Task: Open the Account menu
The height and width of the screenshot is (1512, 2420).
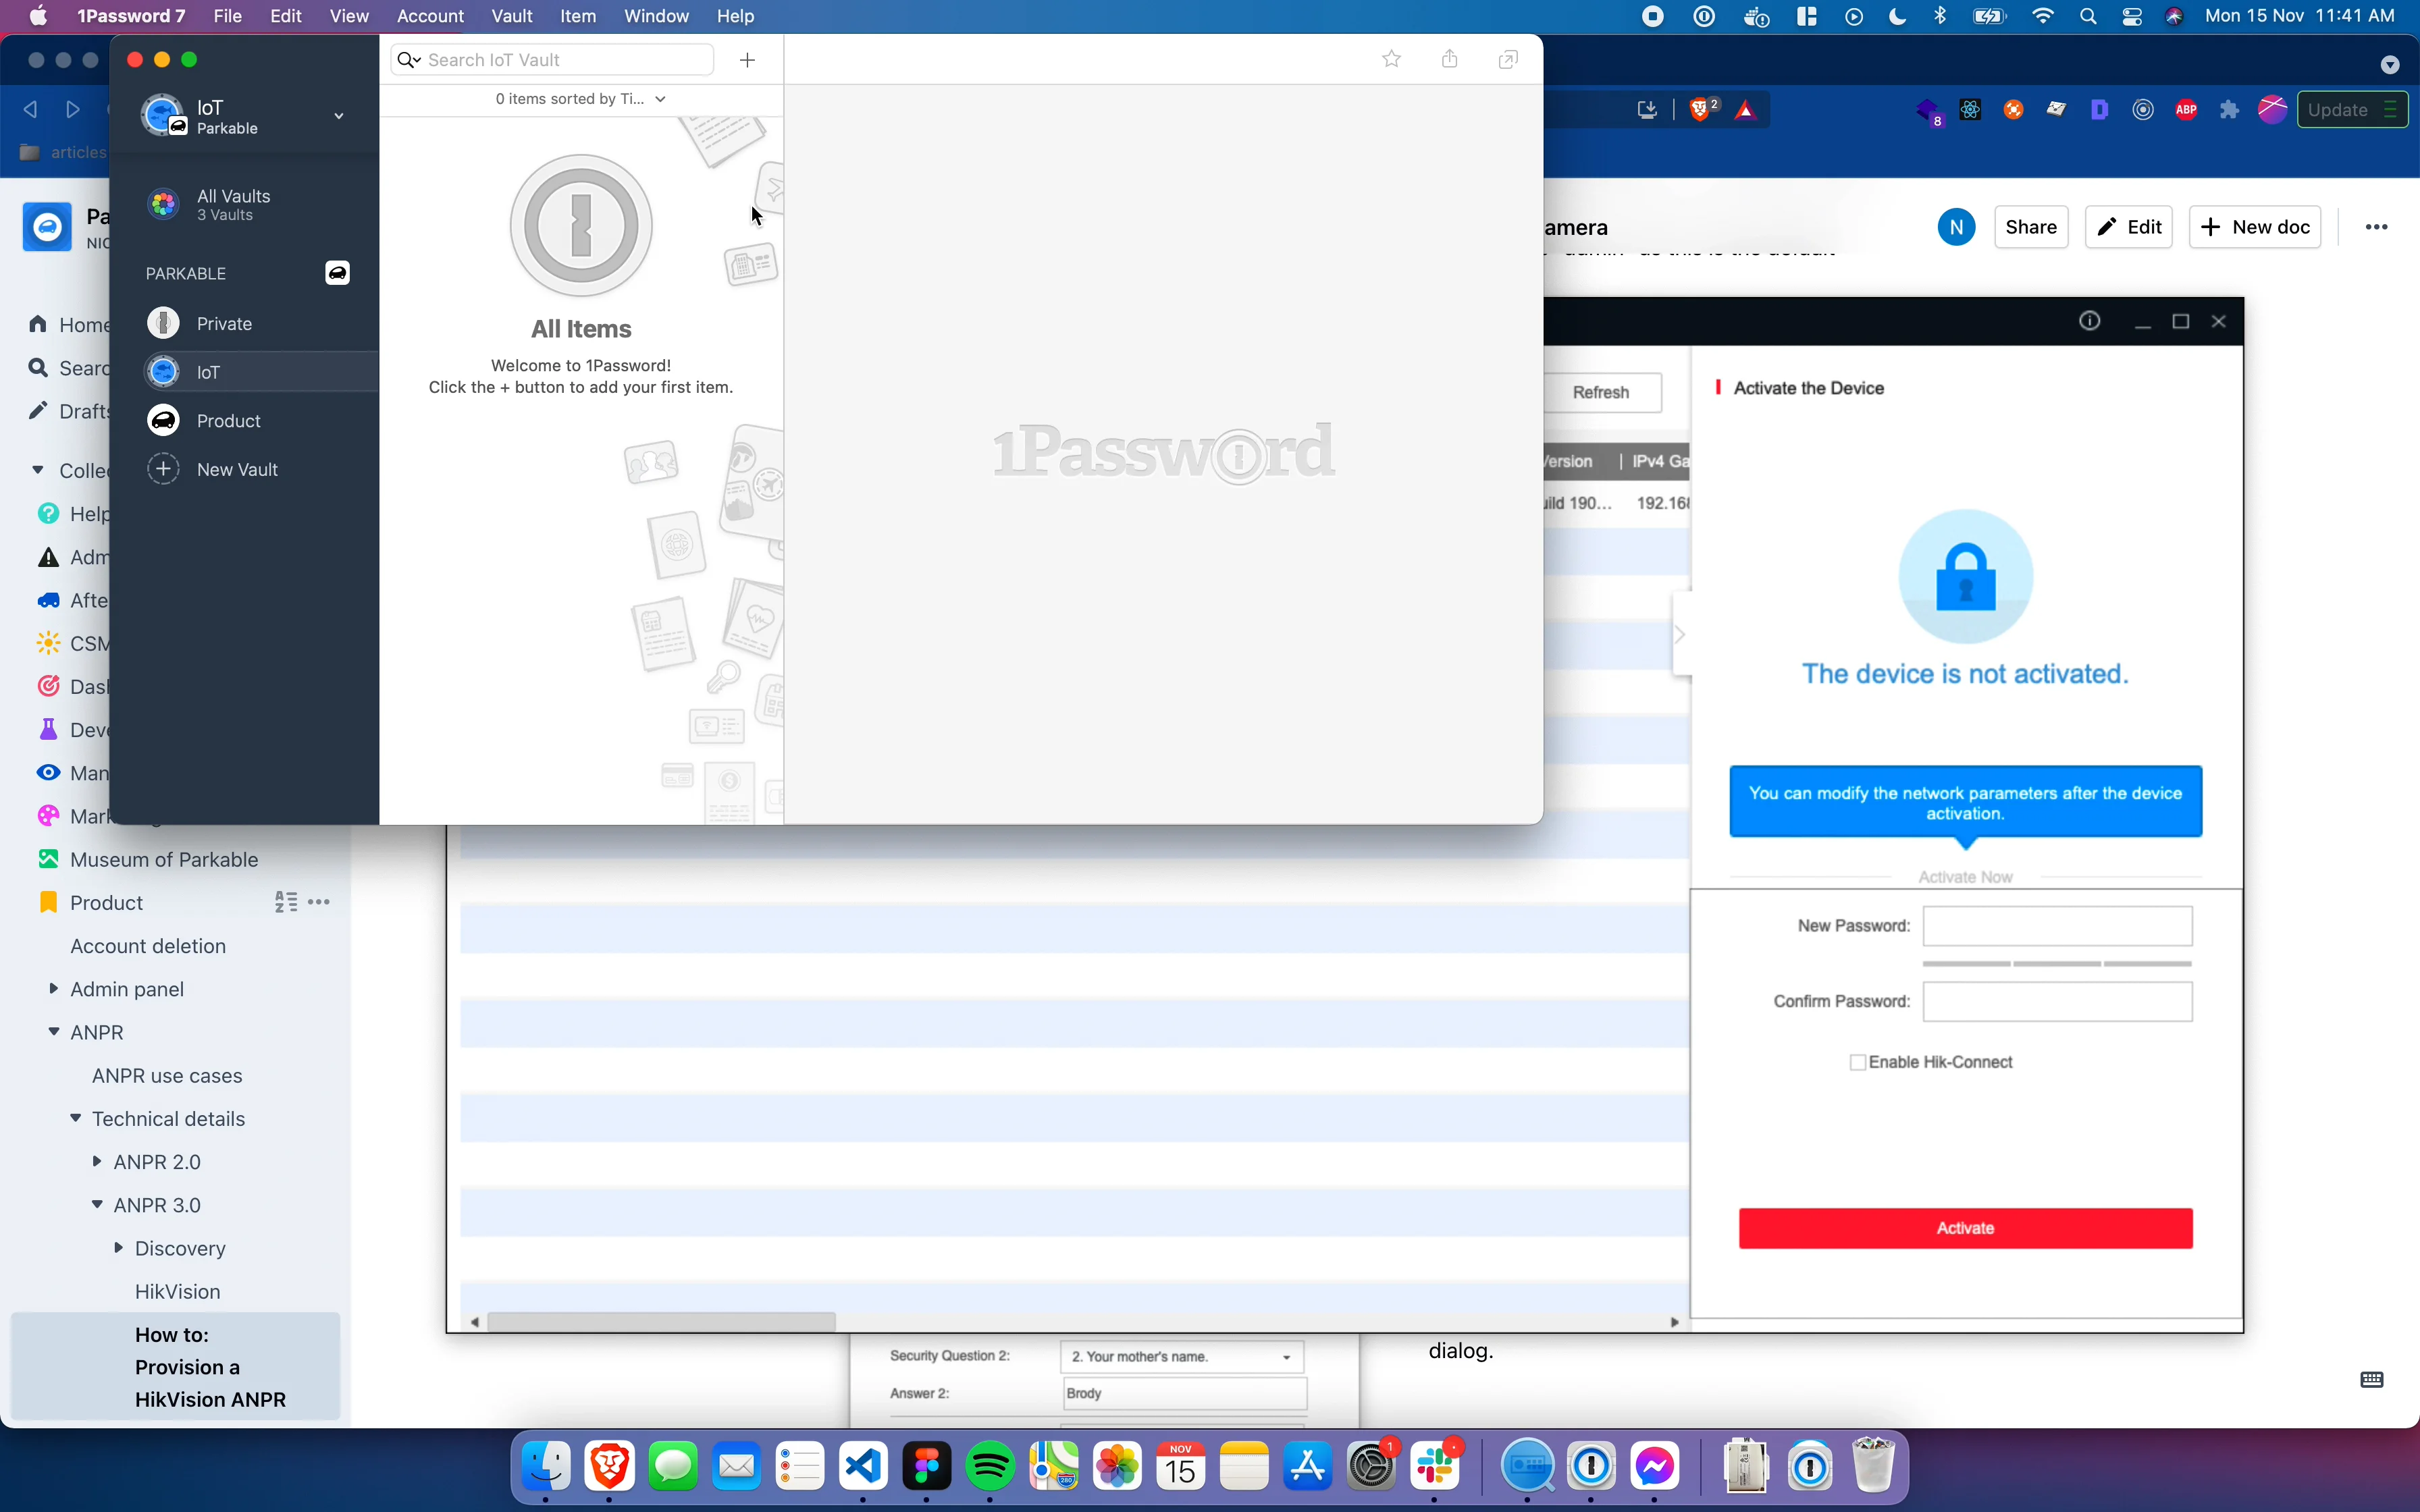Action: click(430, 16)
